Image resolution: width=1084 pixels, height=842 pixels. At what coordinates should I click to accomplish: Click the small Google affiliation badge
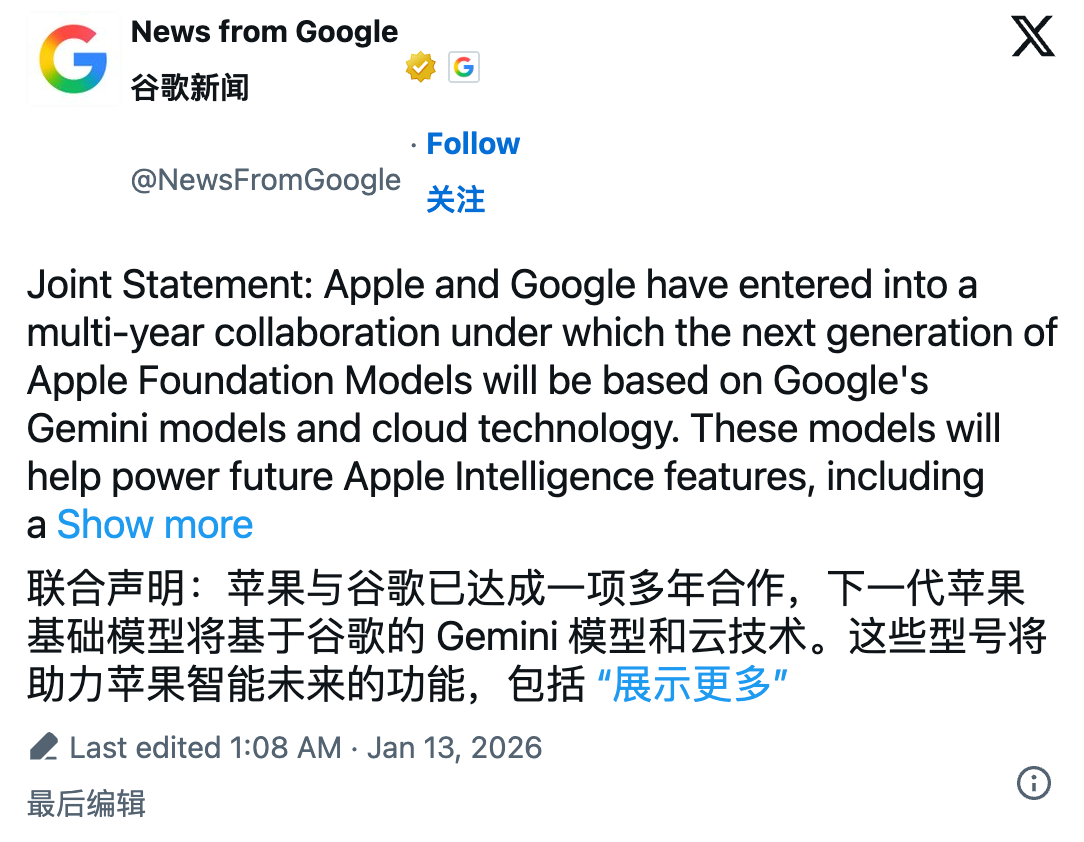pos(463,67)
